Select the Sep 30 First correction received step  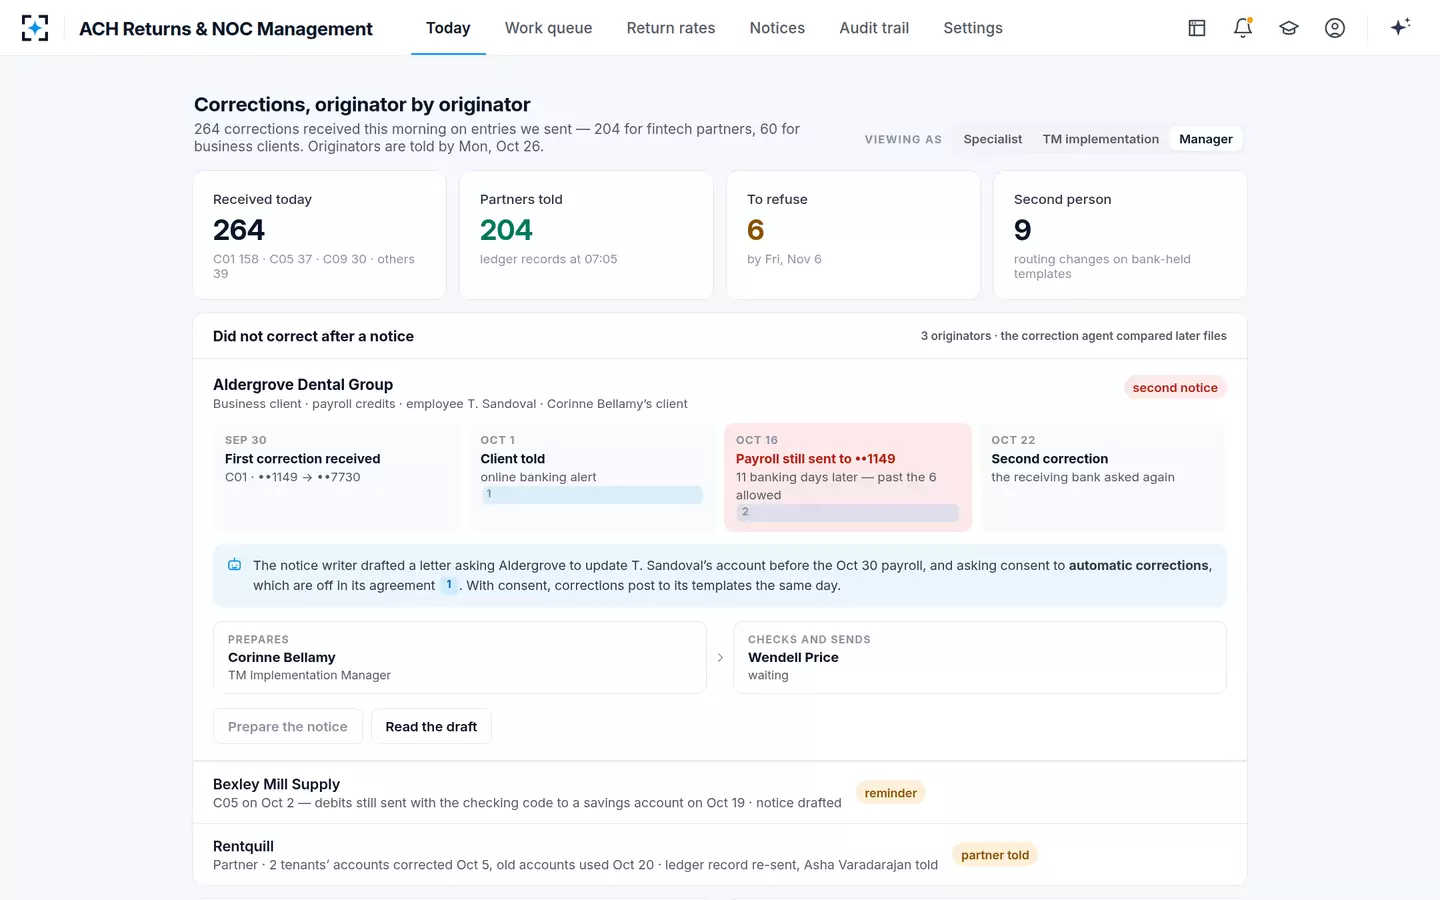click(336, 477)
